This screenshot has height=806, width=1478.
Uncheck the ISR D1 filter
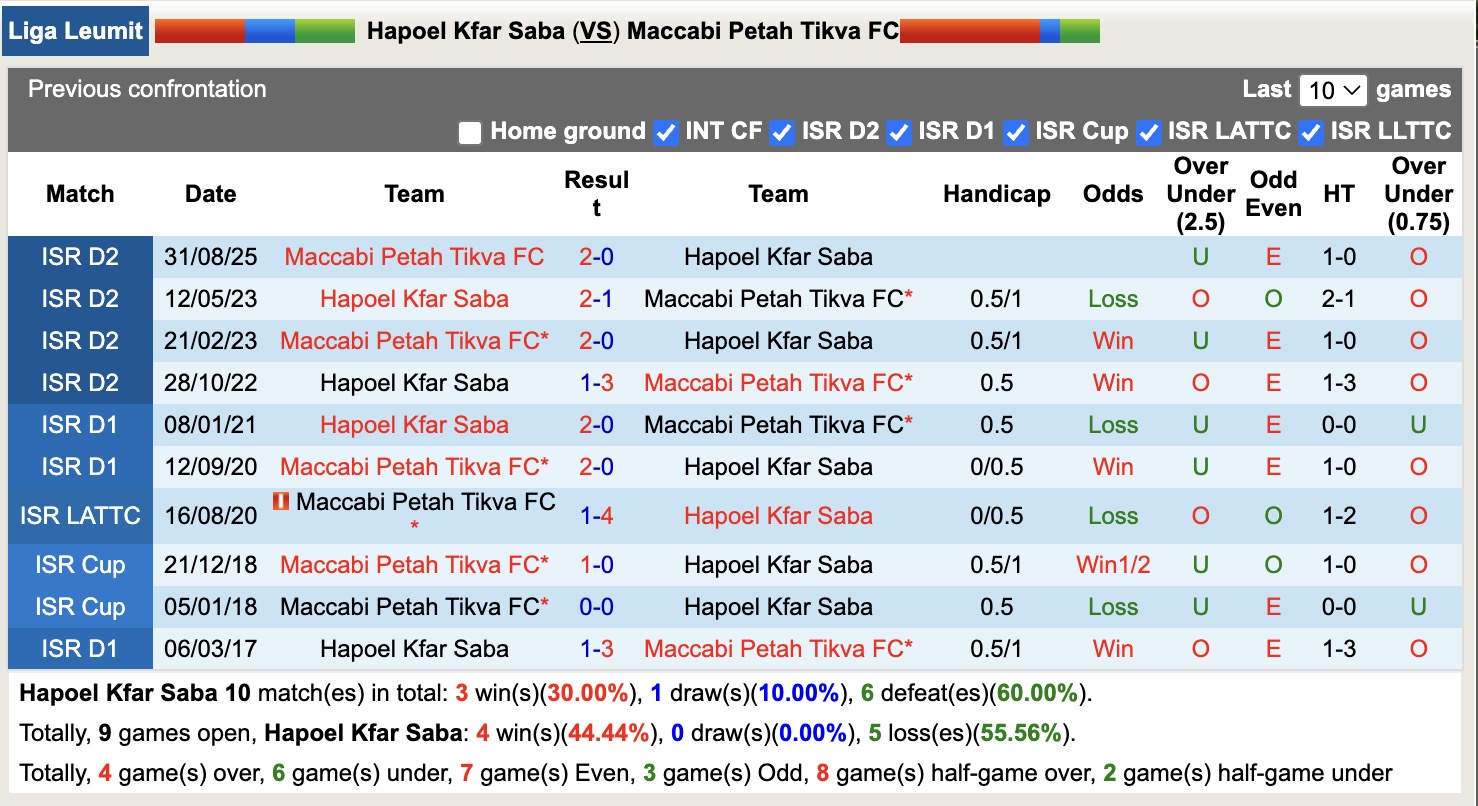[898, 131]
